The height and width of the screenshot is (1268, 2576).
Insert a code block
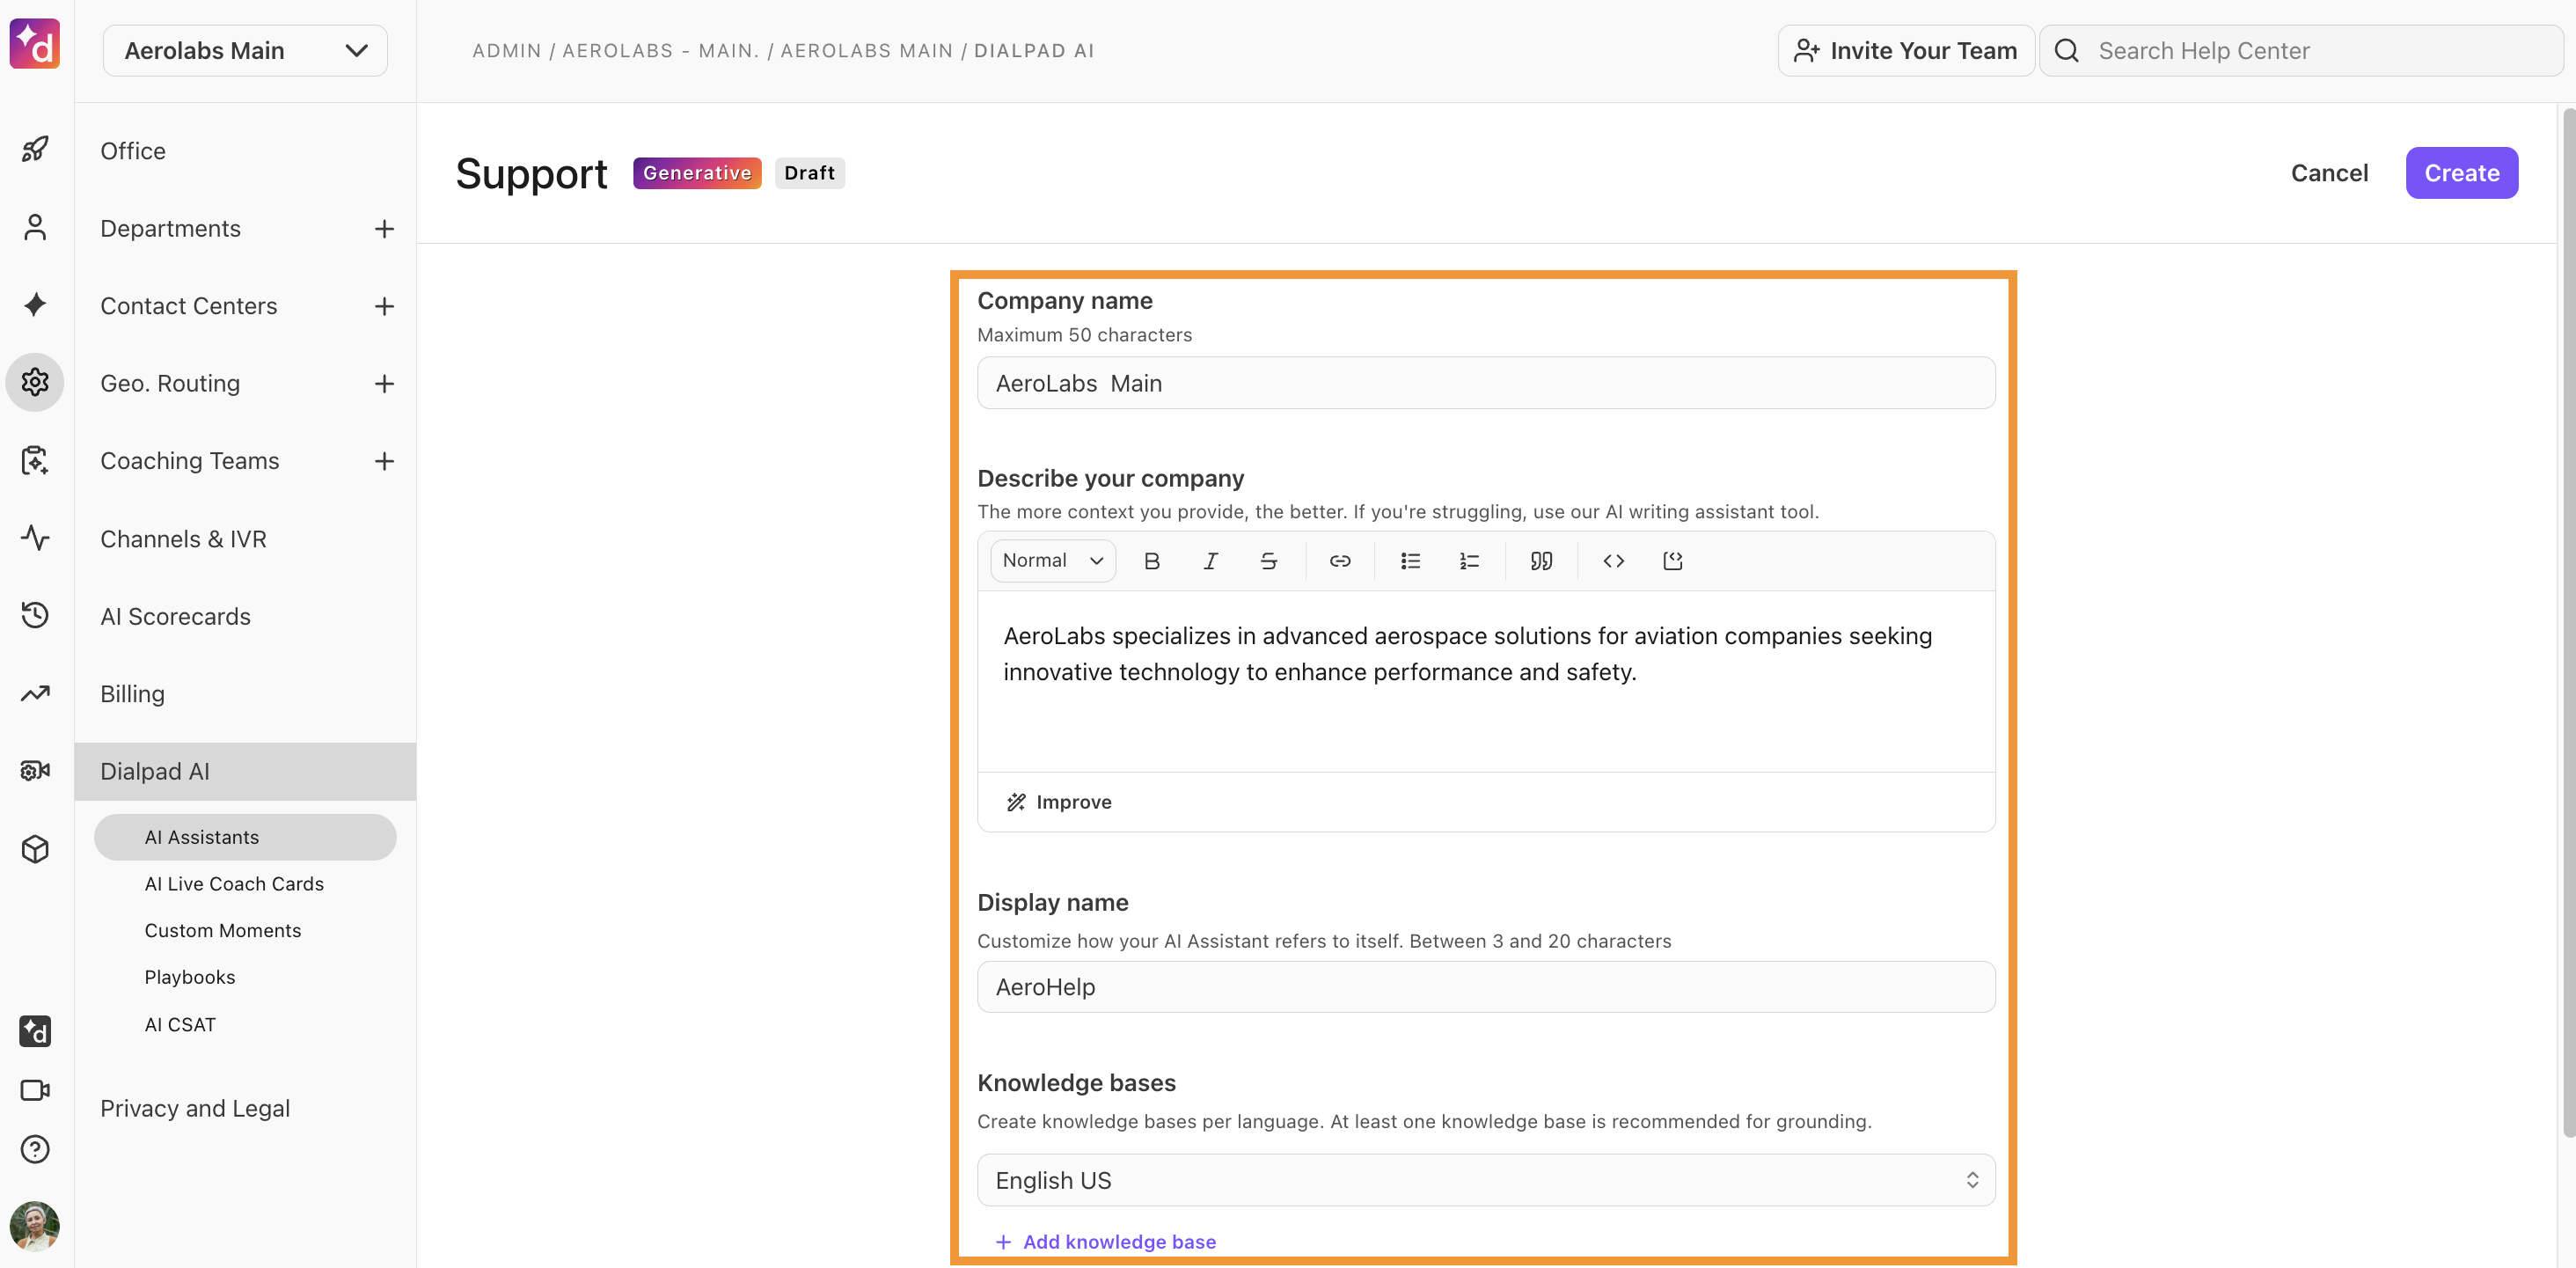[x=1613, y=561]
